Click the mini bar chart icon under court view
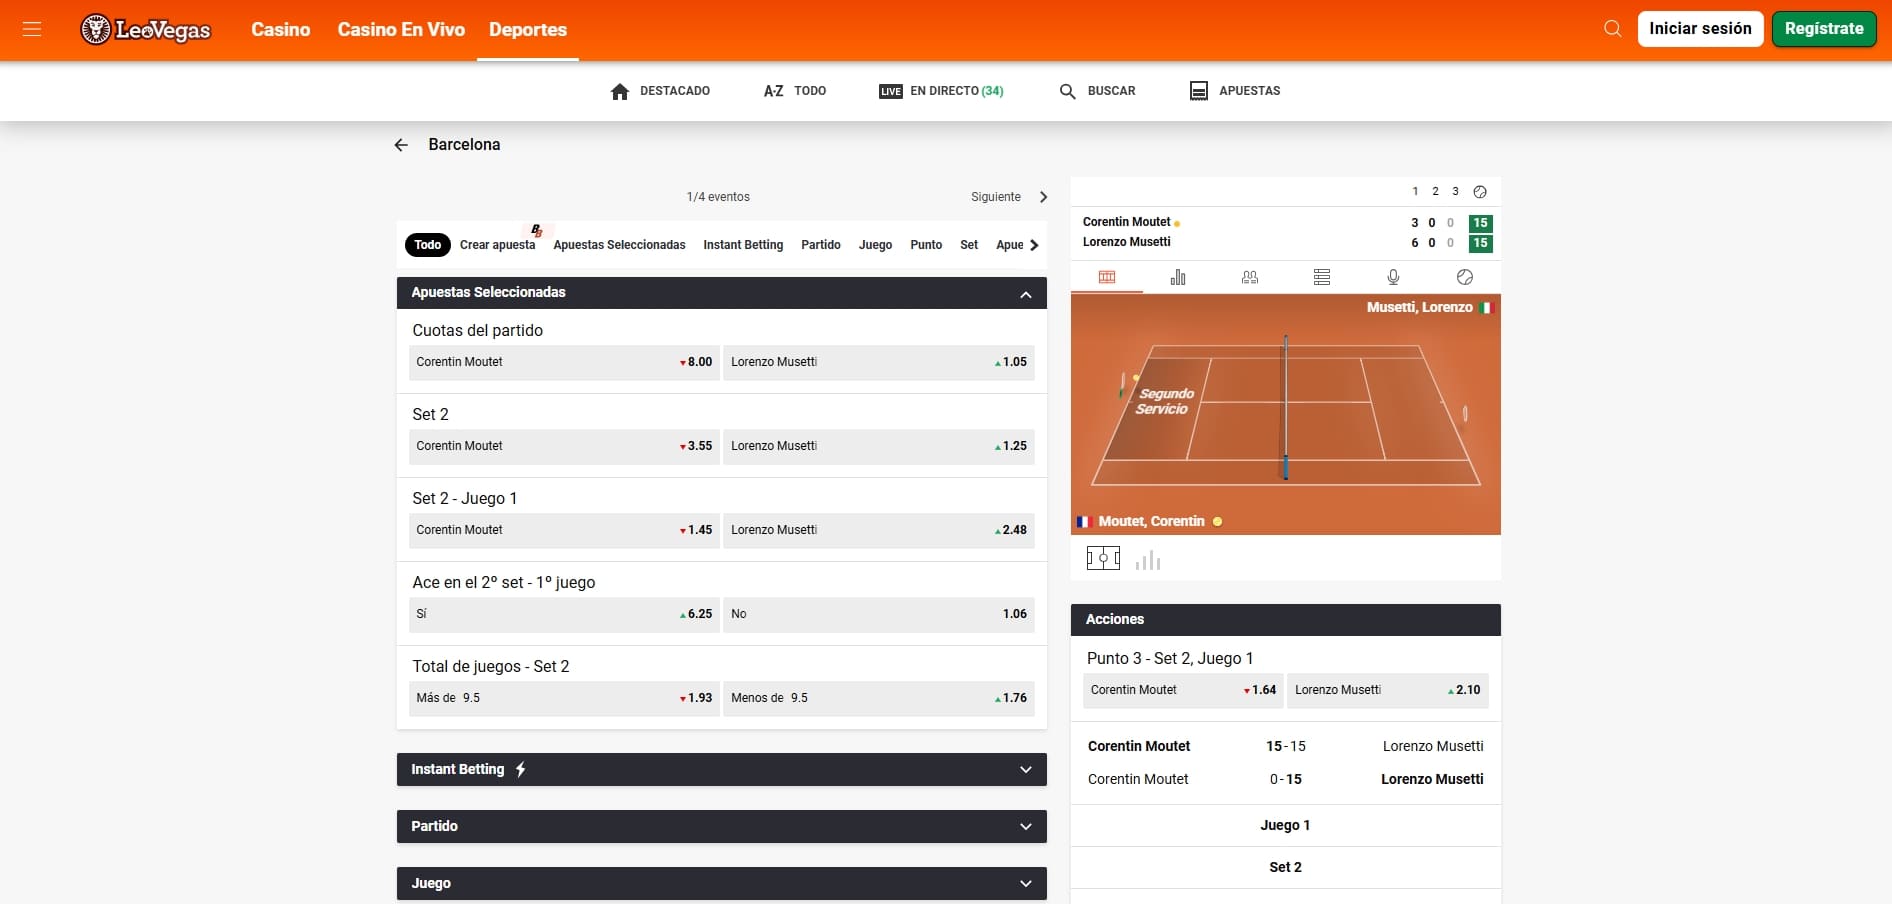This screenshot has width=1892, height=904. pyautogui.click(x=1148, y=560)
